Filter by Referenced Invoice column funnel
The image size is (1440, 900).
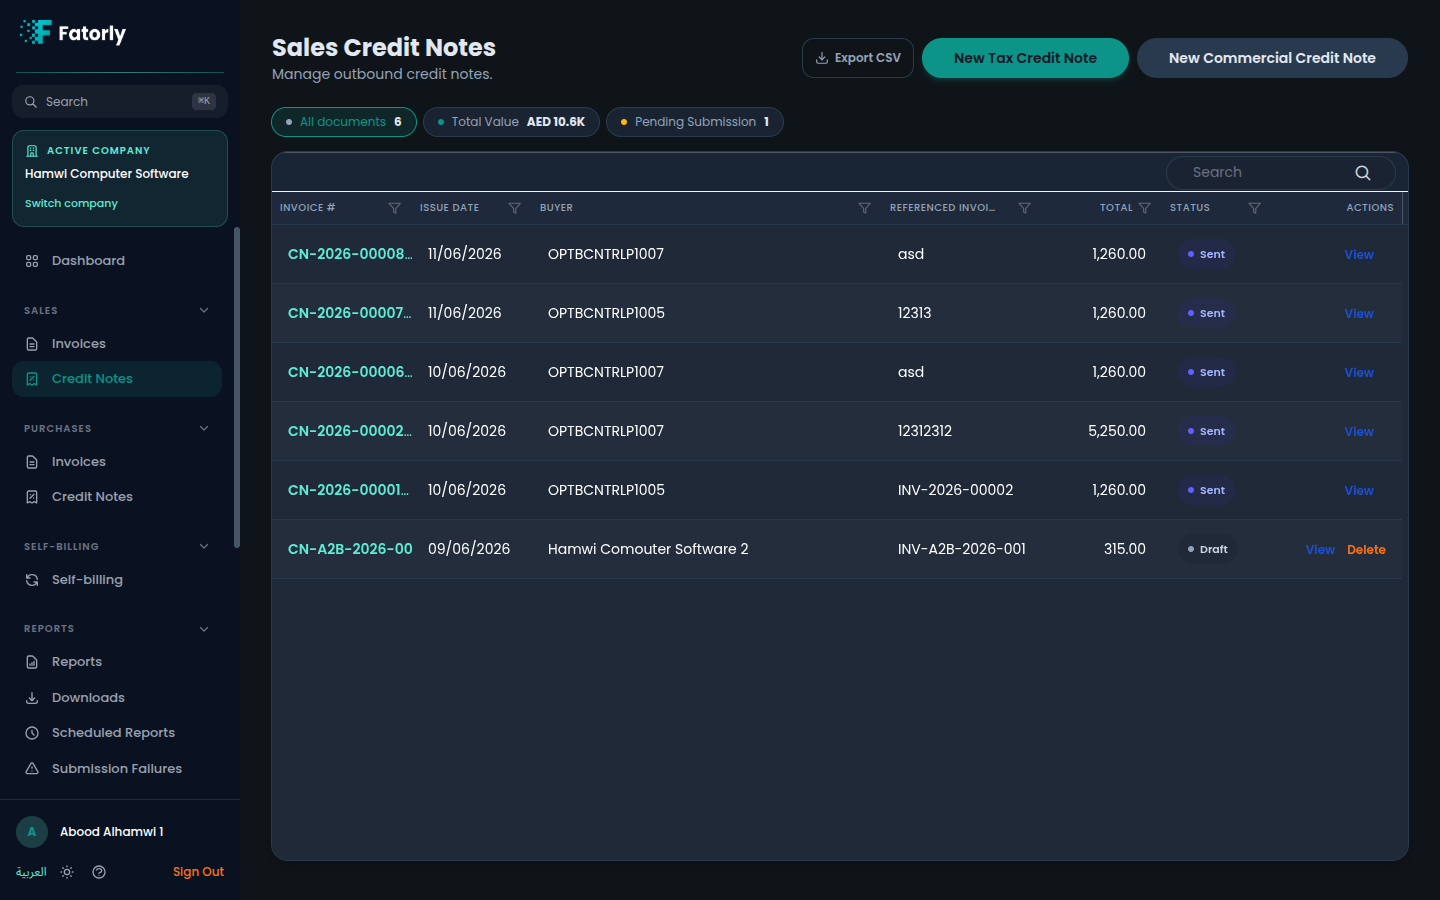(x=1025, y=208)
